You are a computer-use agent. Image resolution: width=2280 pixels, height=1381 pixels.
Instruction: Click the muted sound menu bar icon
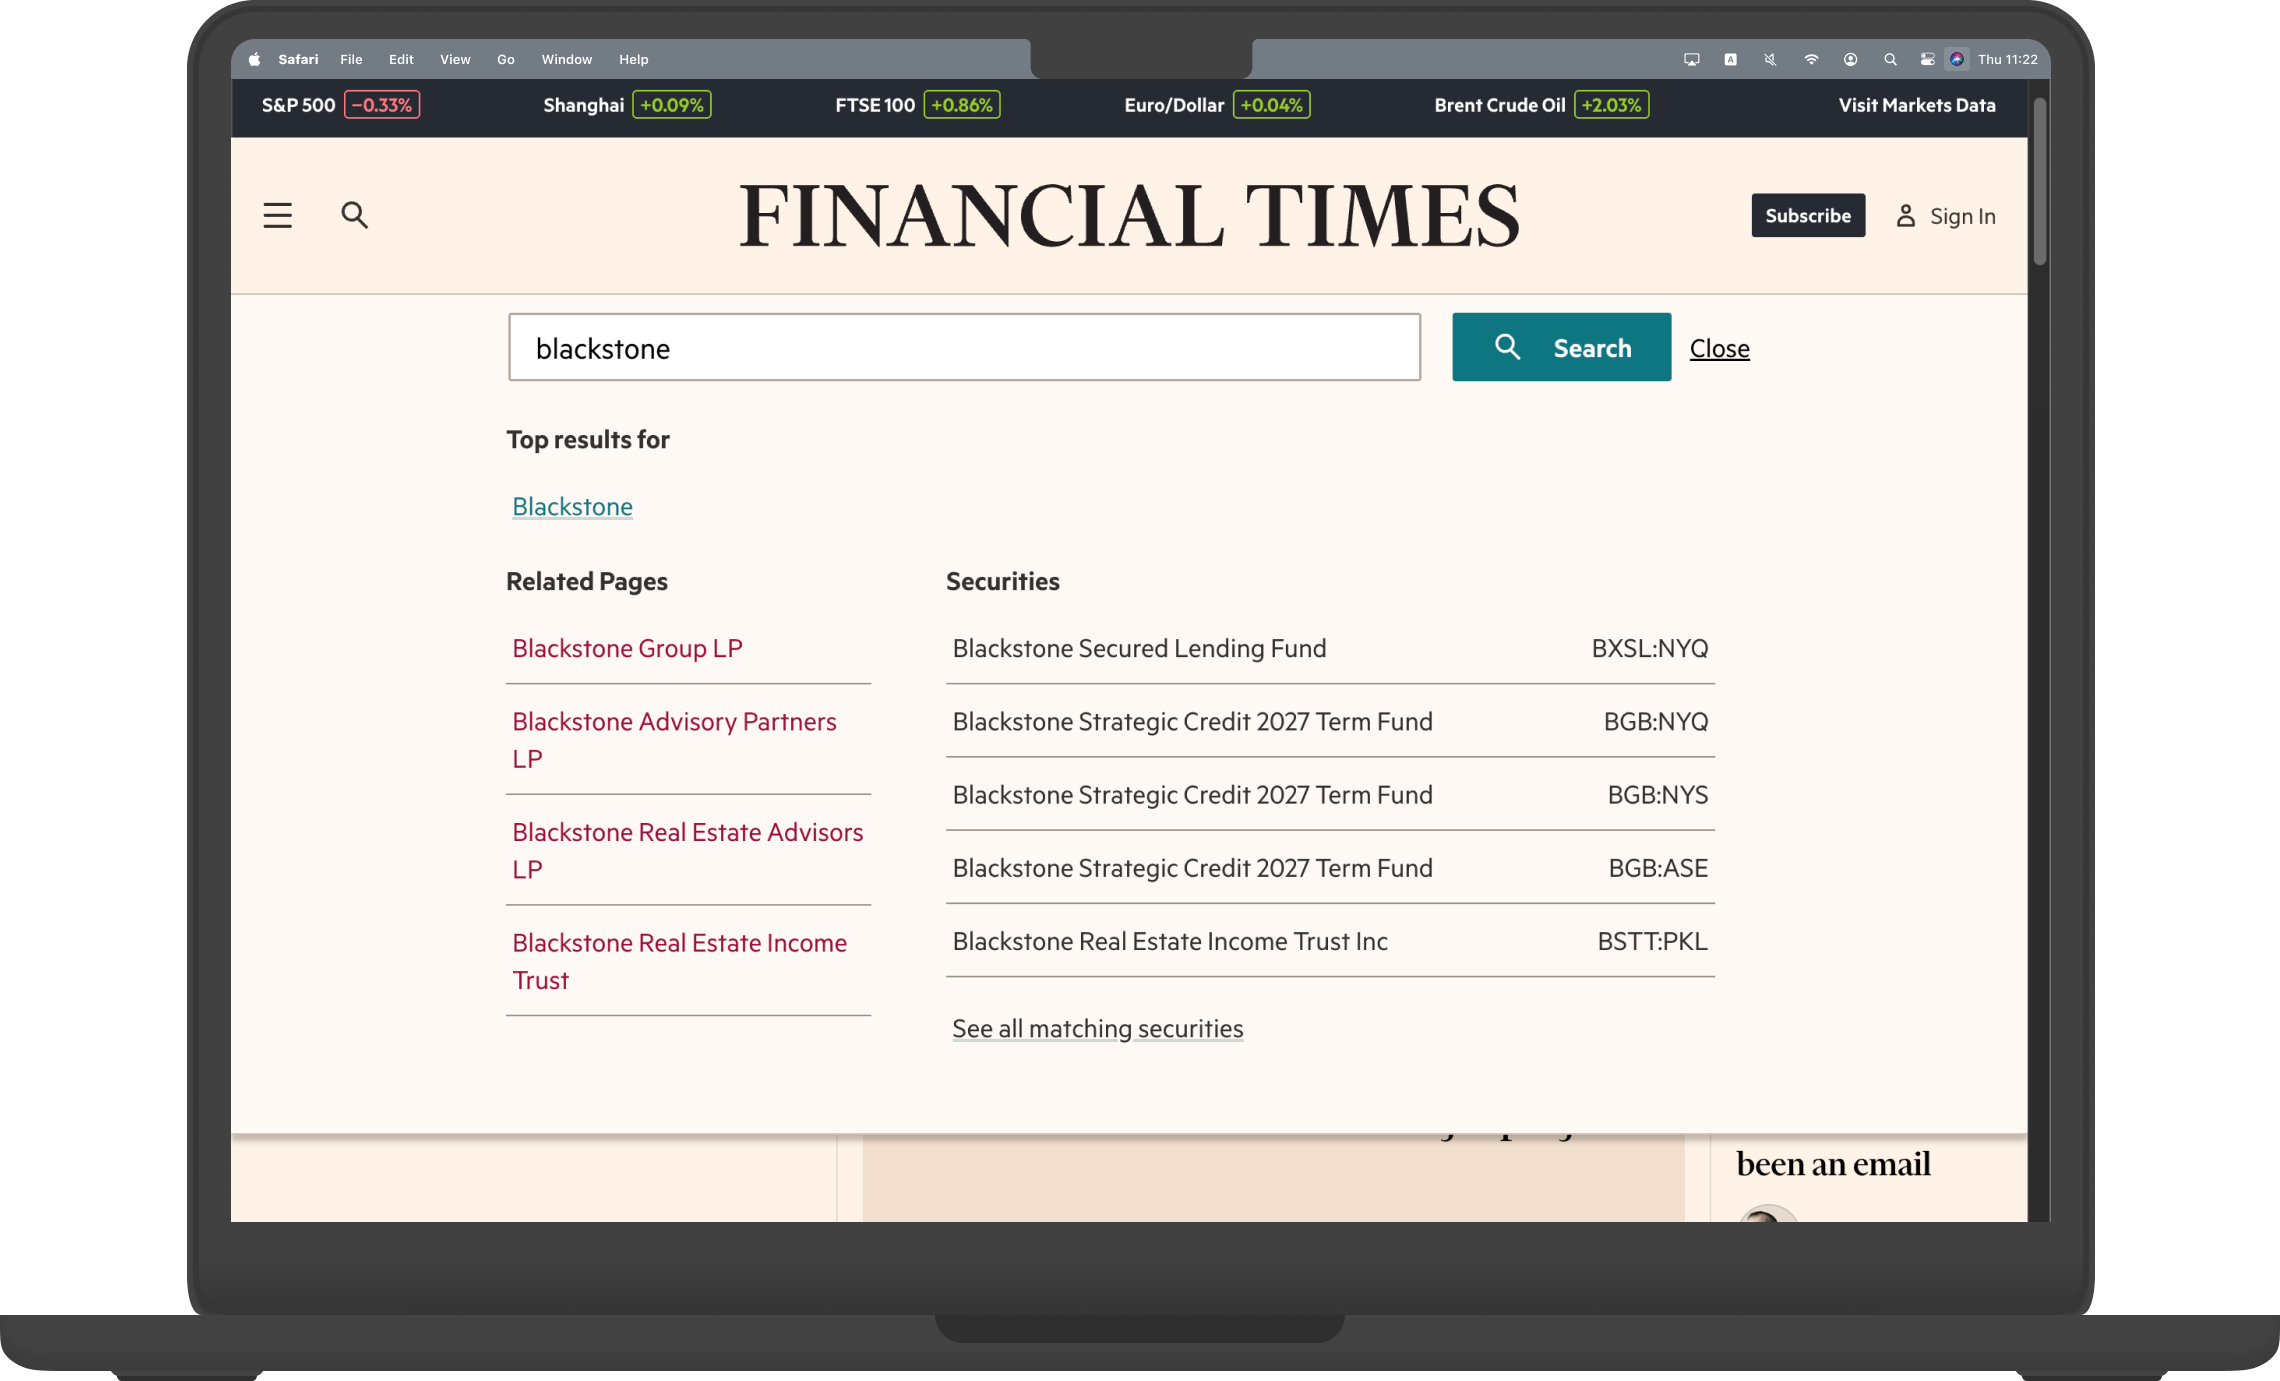(x=1770, y=60)
